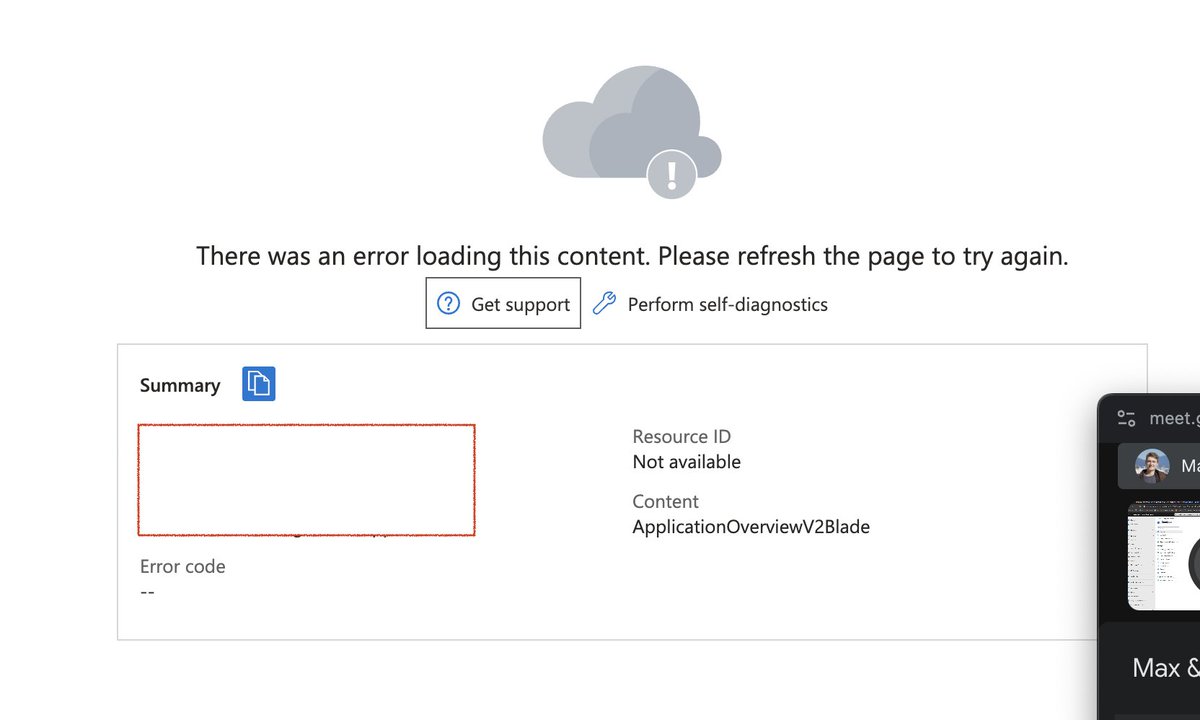Image resolution: width=1200 pixels, height=720 pixels.
Task: Click the 'Max &' meeting title in Meet window
Action: (1166, 668)
